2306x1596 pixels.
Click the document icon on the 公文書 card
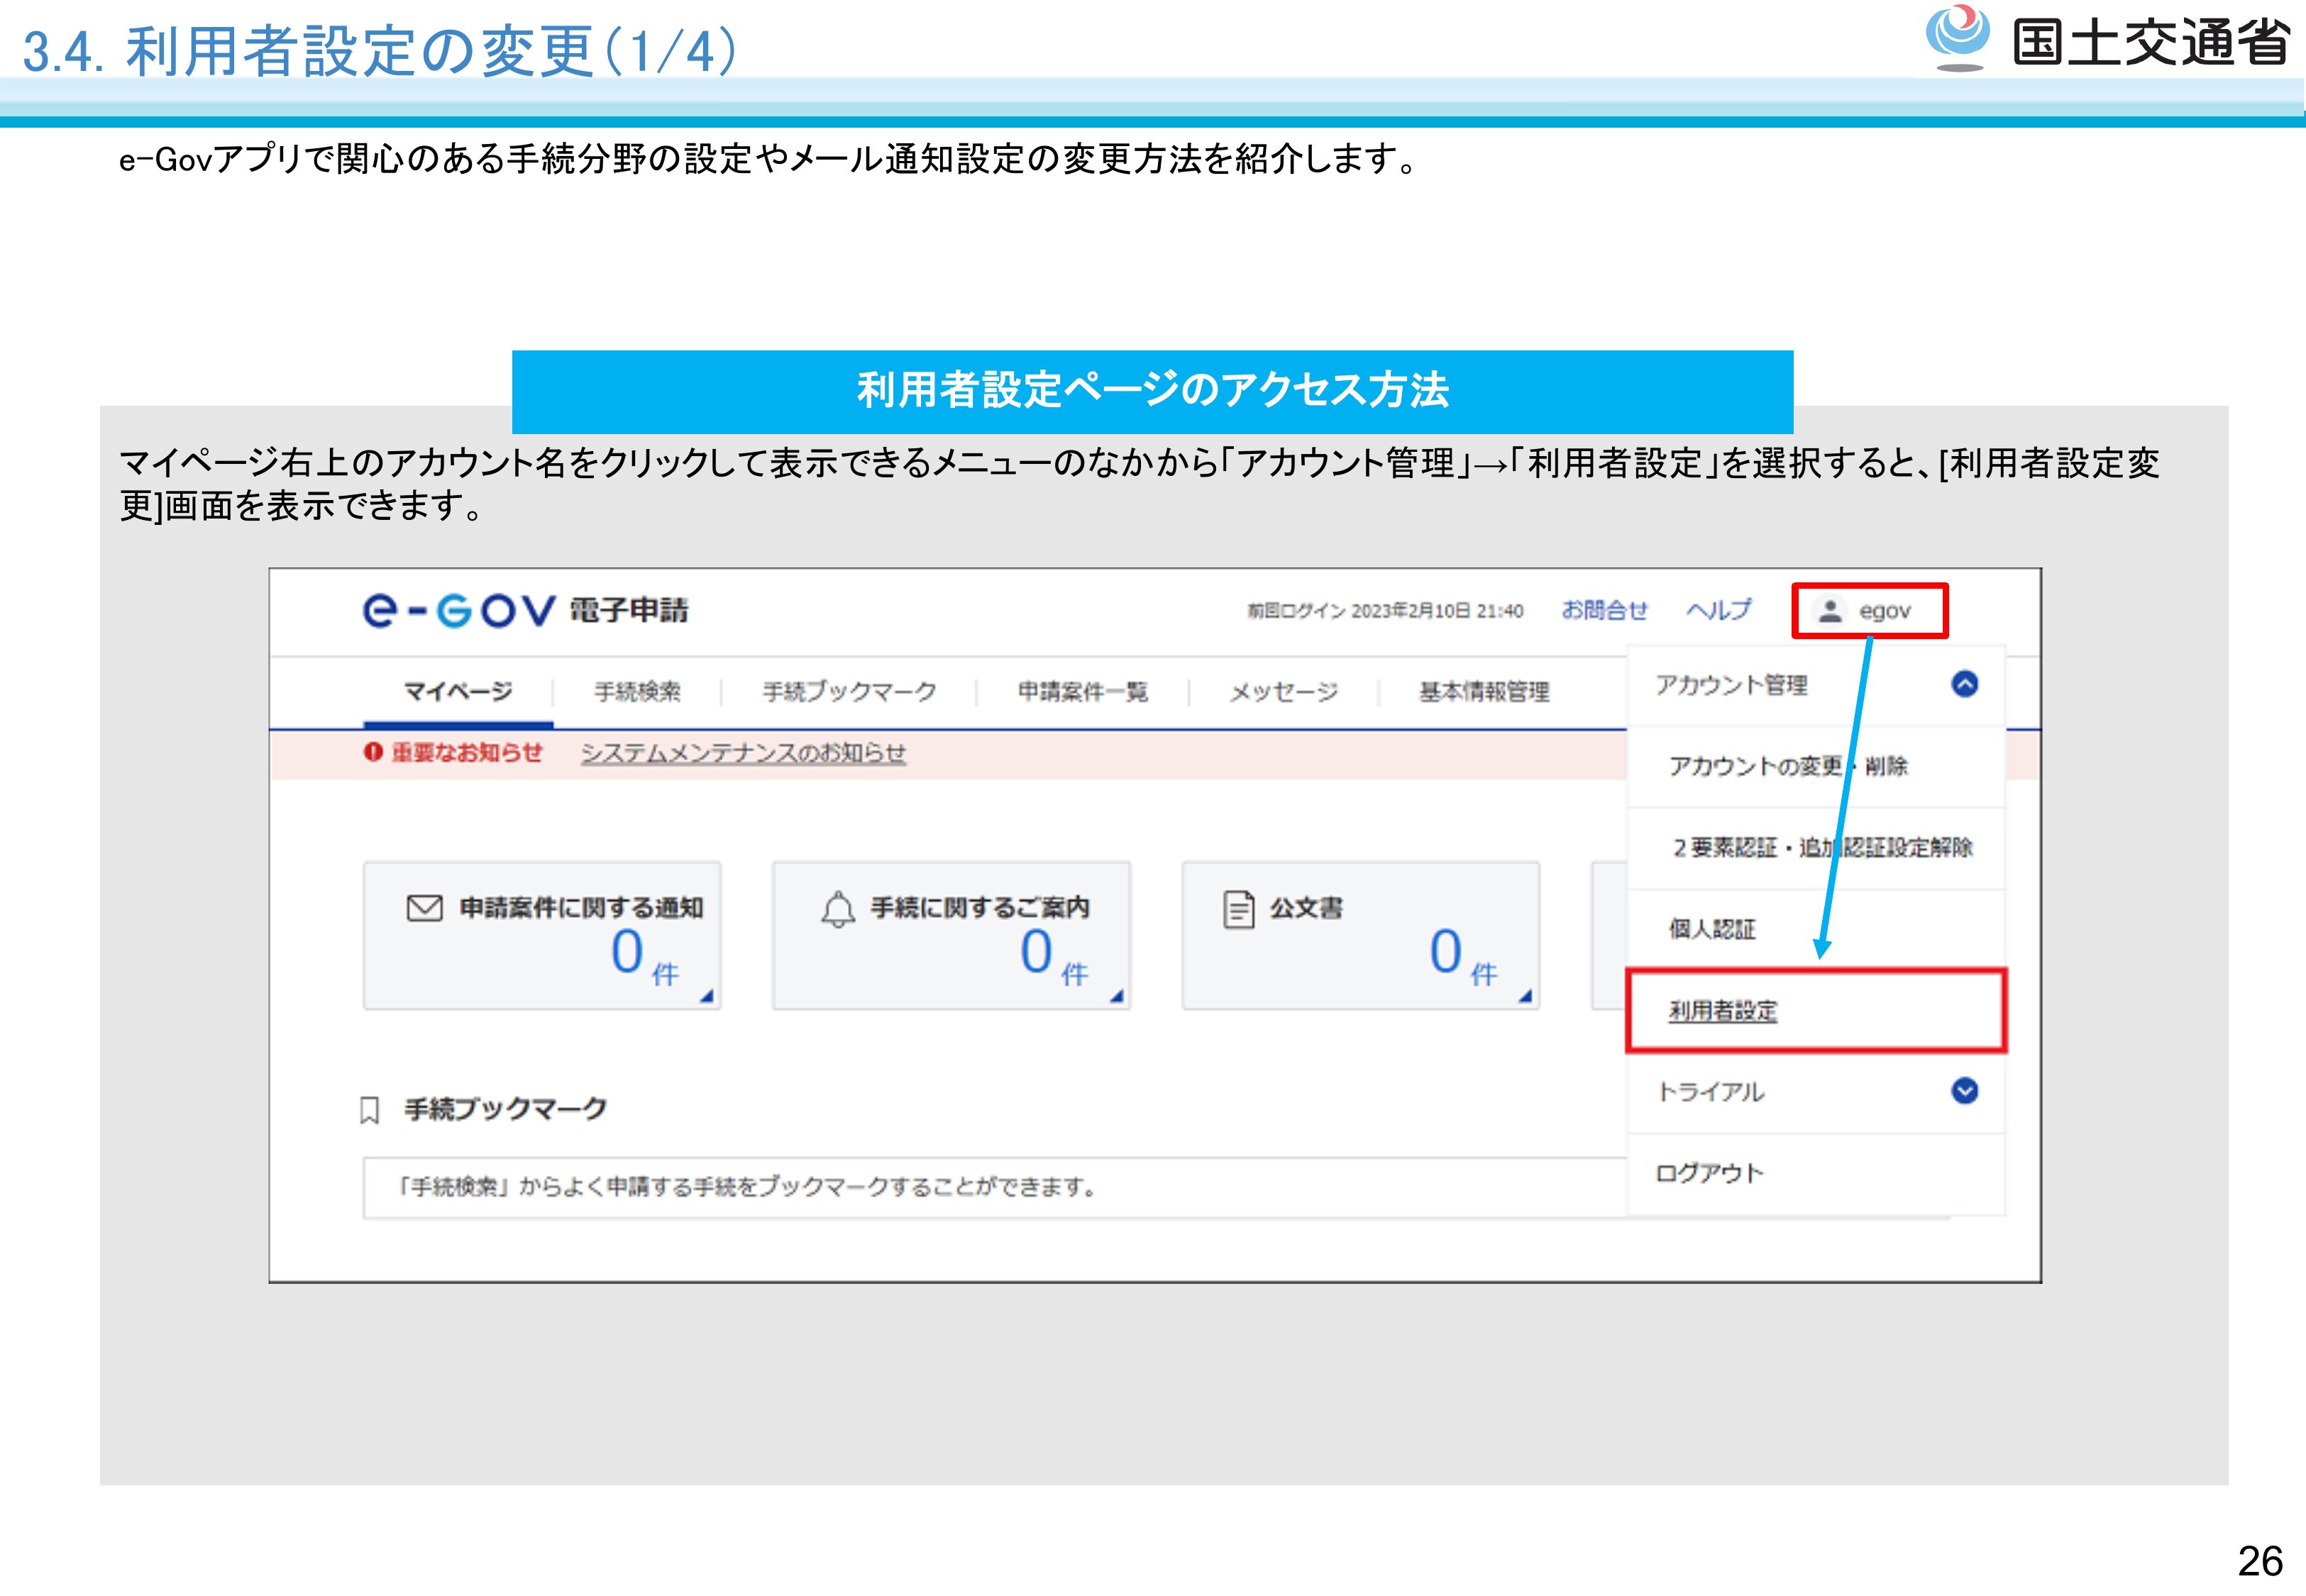pyautogui.click(x=1238, y=909)
